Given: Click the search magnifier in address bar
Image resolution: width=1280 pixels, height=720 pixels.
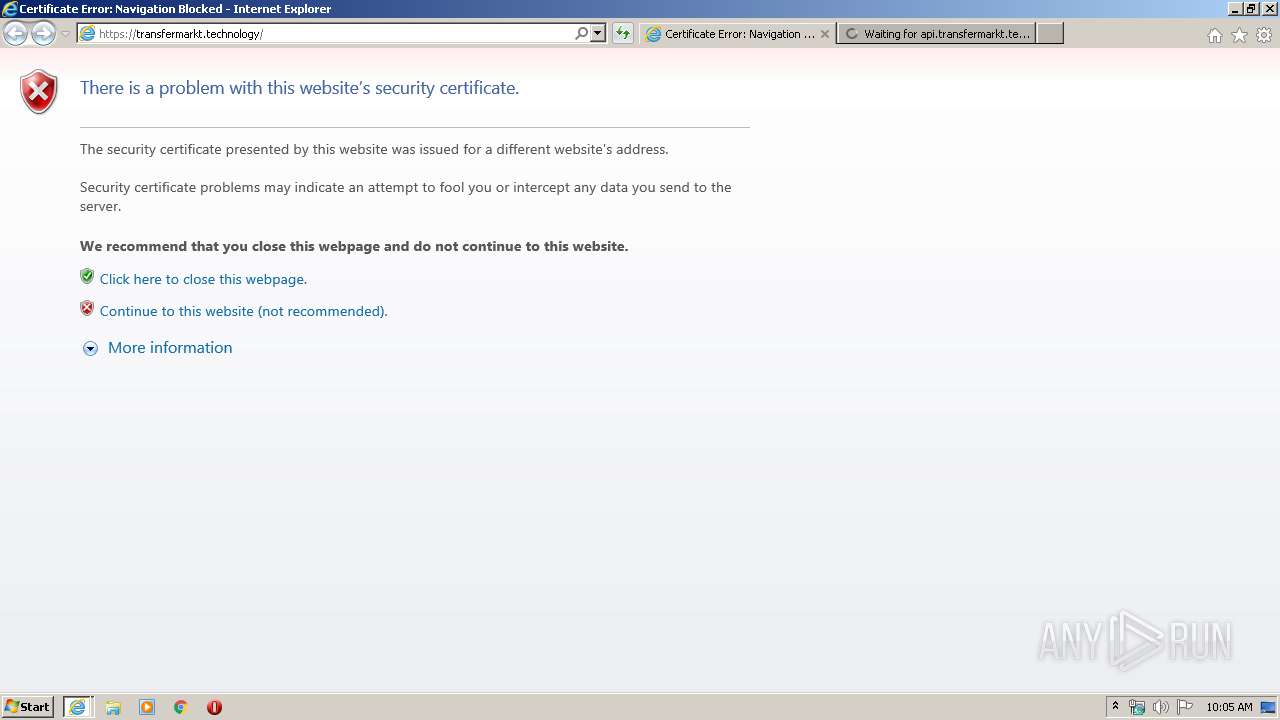Looking at the screenshot, I should 581,33.
